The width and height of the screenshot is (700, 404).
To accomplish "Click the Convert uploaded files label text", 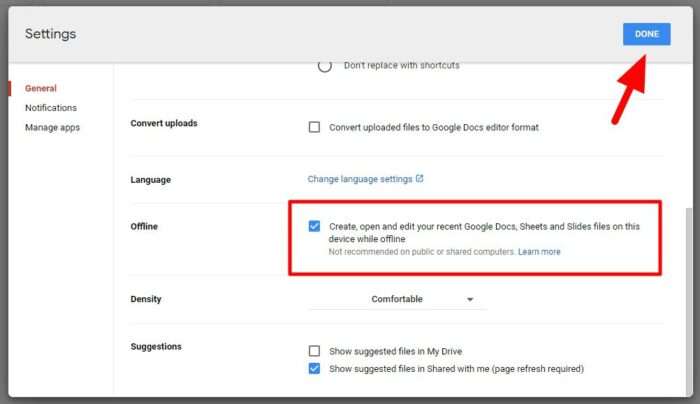I will (434, 128).
